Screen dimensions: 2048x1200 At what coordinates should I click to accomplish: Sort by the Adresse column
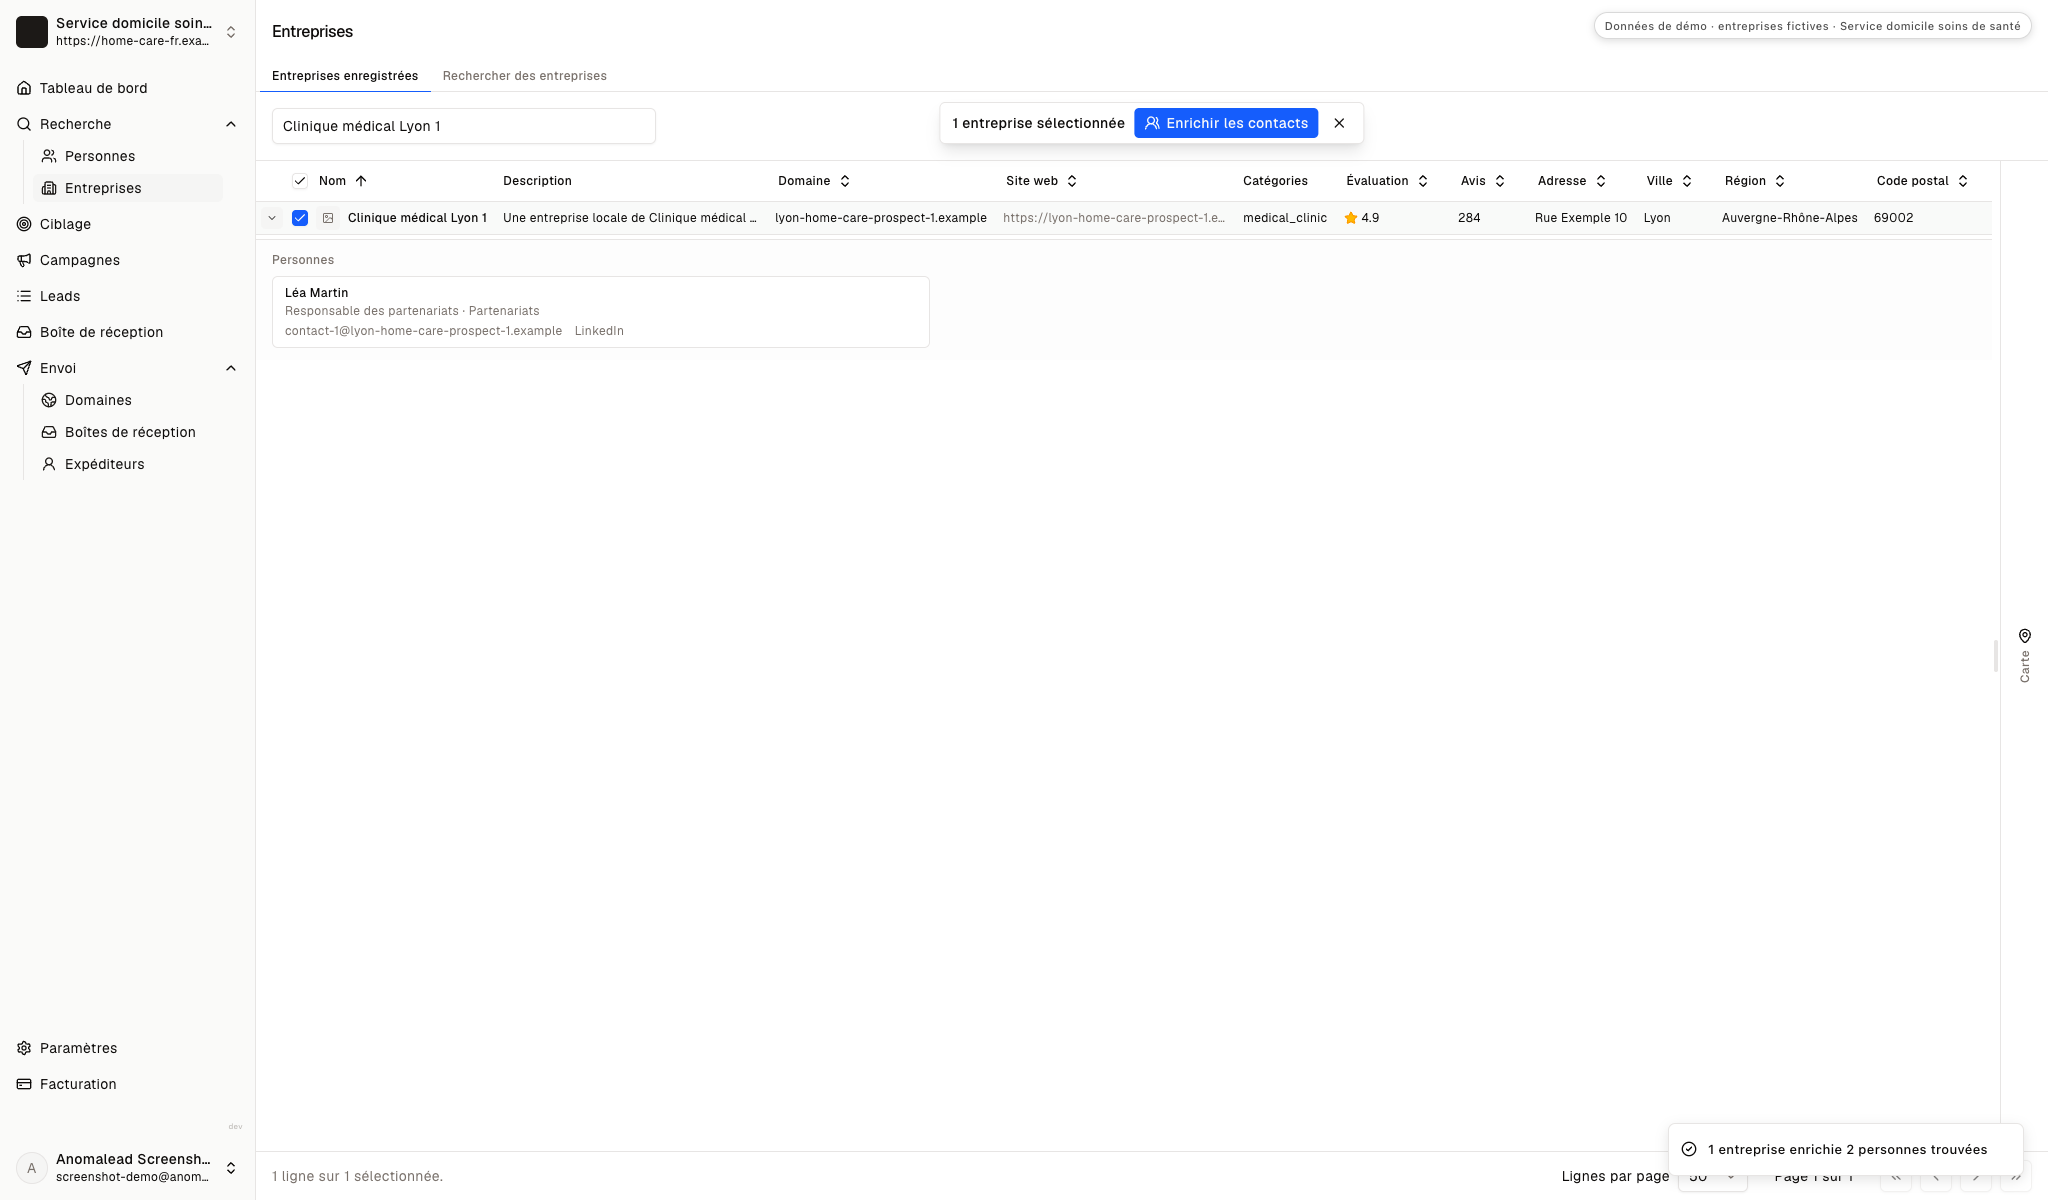(1572, 181)
